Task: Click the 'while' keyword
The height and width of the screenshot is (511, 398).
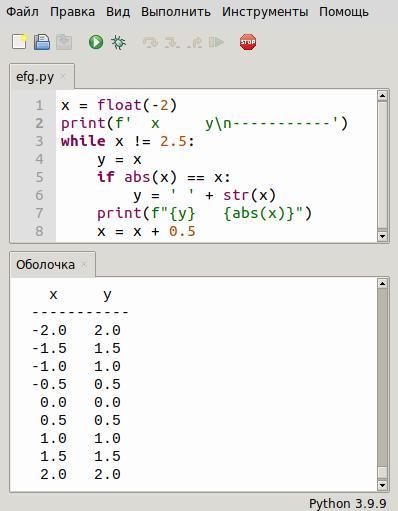Action: (83, 141)
